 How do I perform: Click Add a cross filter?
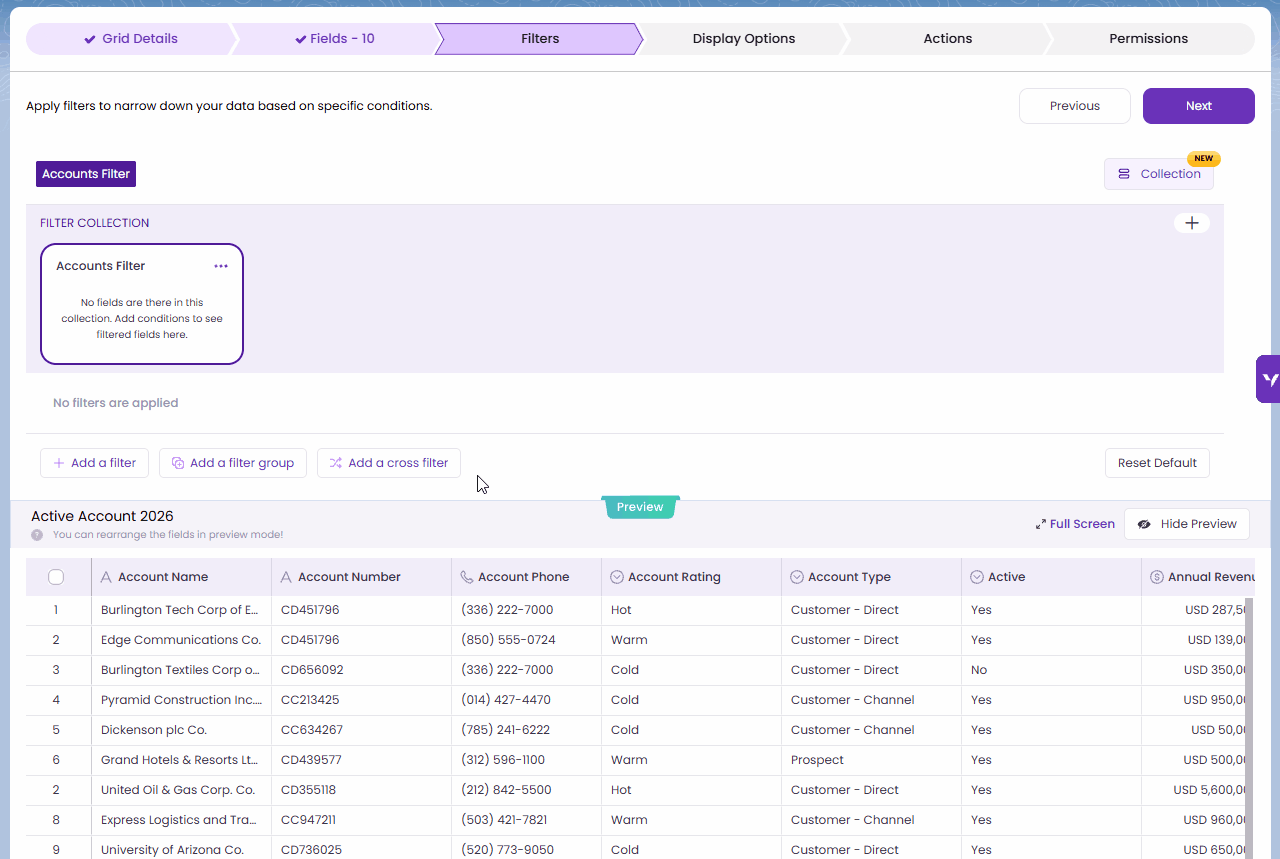click(x=389, y=463)
